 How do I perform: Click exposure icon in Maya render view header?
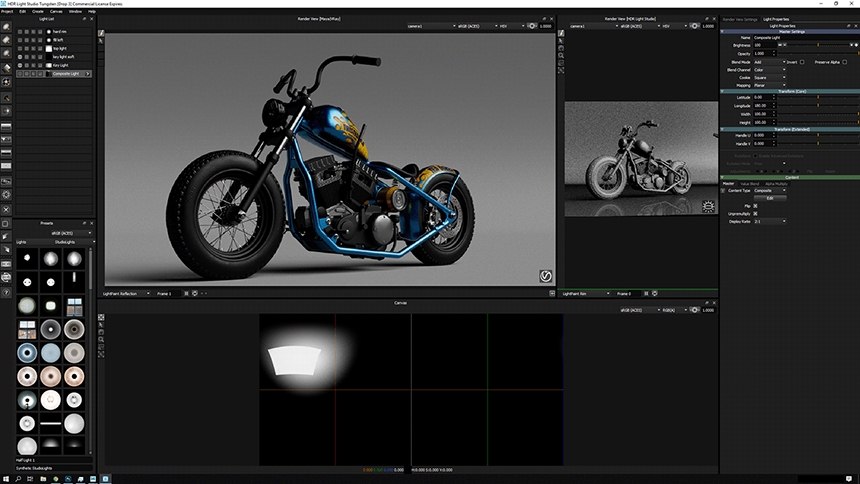[531, 26]
